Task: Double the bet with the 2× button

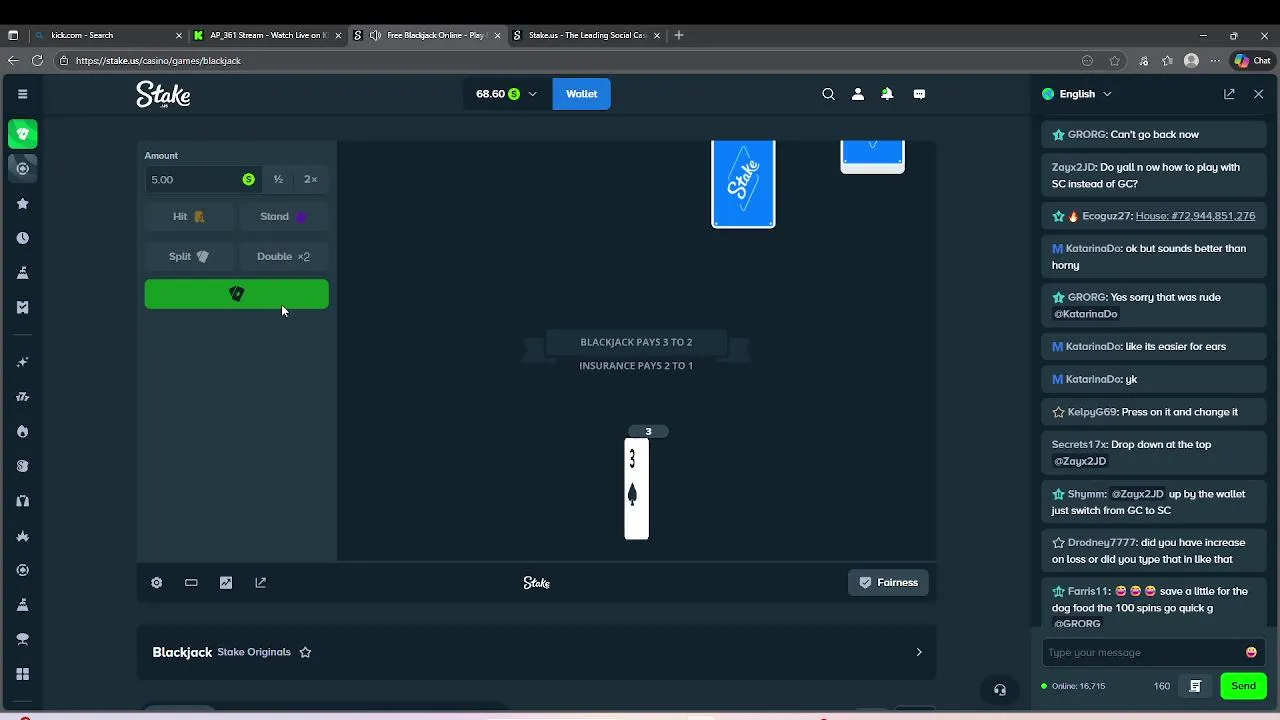Action: click(310, 179)
